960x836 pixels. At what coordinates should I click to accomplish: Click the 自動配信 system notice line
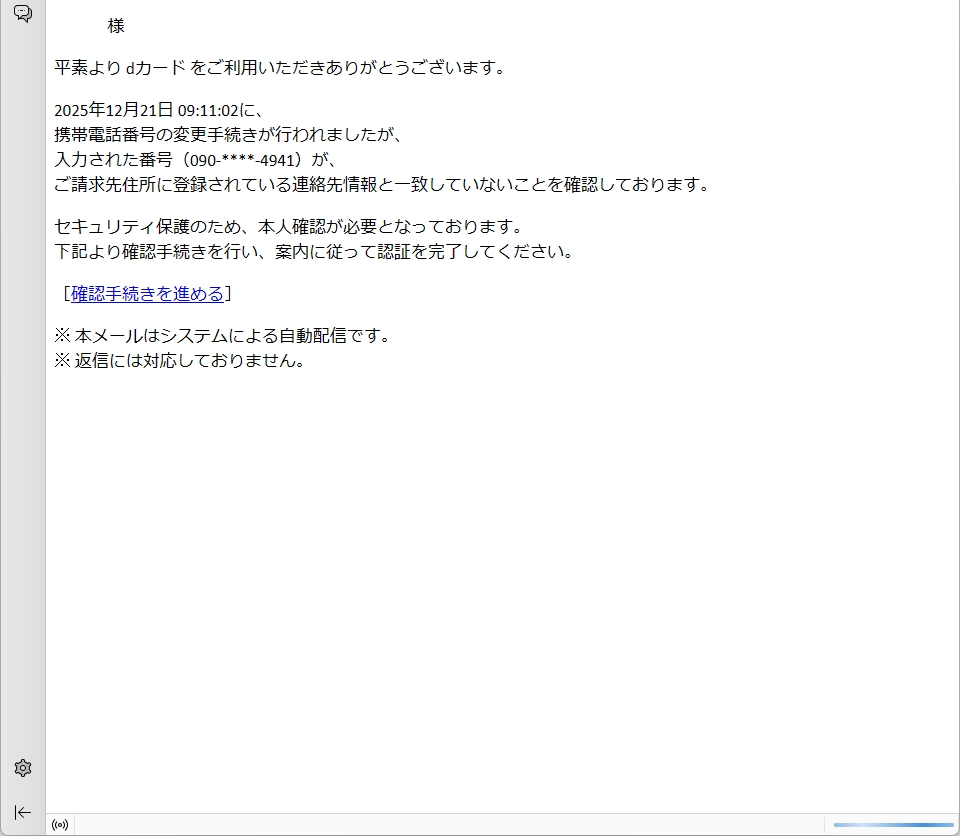point(222,336)
